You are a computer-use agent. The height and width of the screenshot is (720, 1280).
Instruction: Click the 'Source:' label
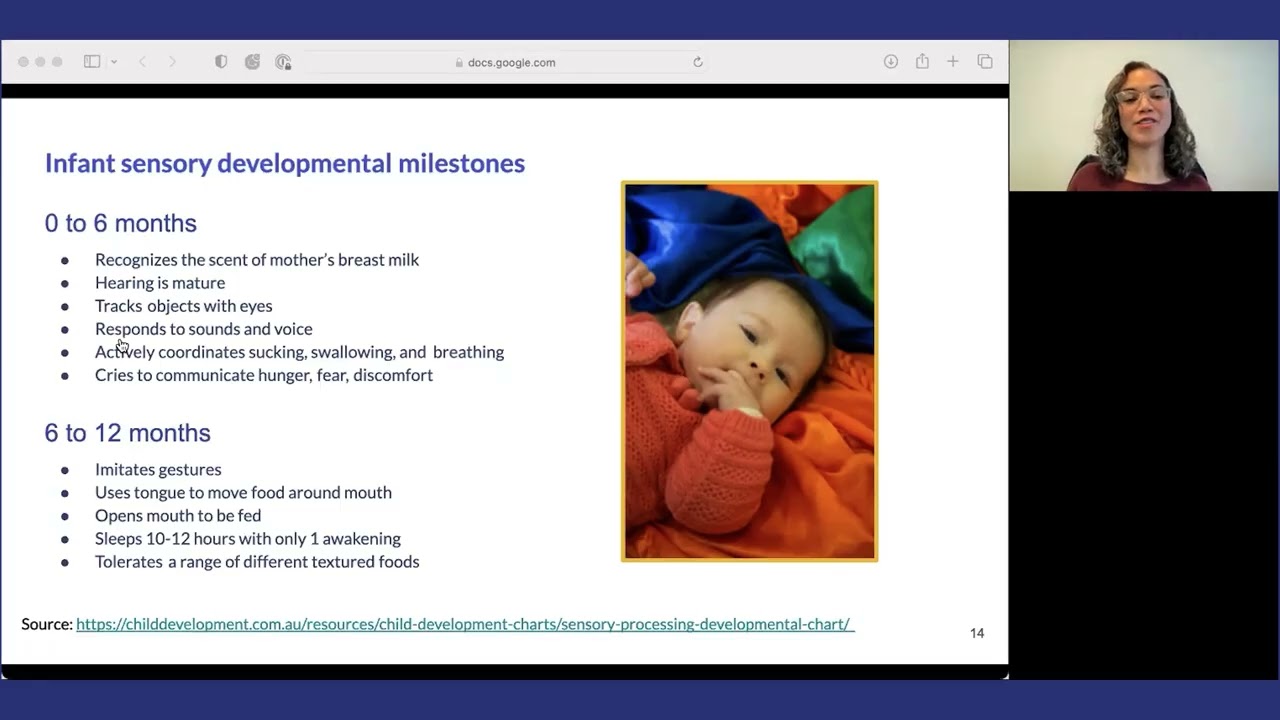tap(47, 624)
